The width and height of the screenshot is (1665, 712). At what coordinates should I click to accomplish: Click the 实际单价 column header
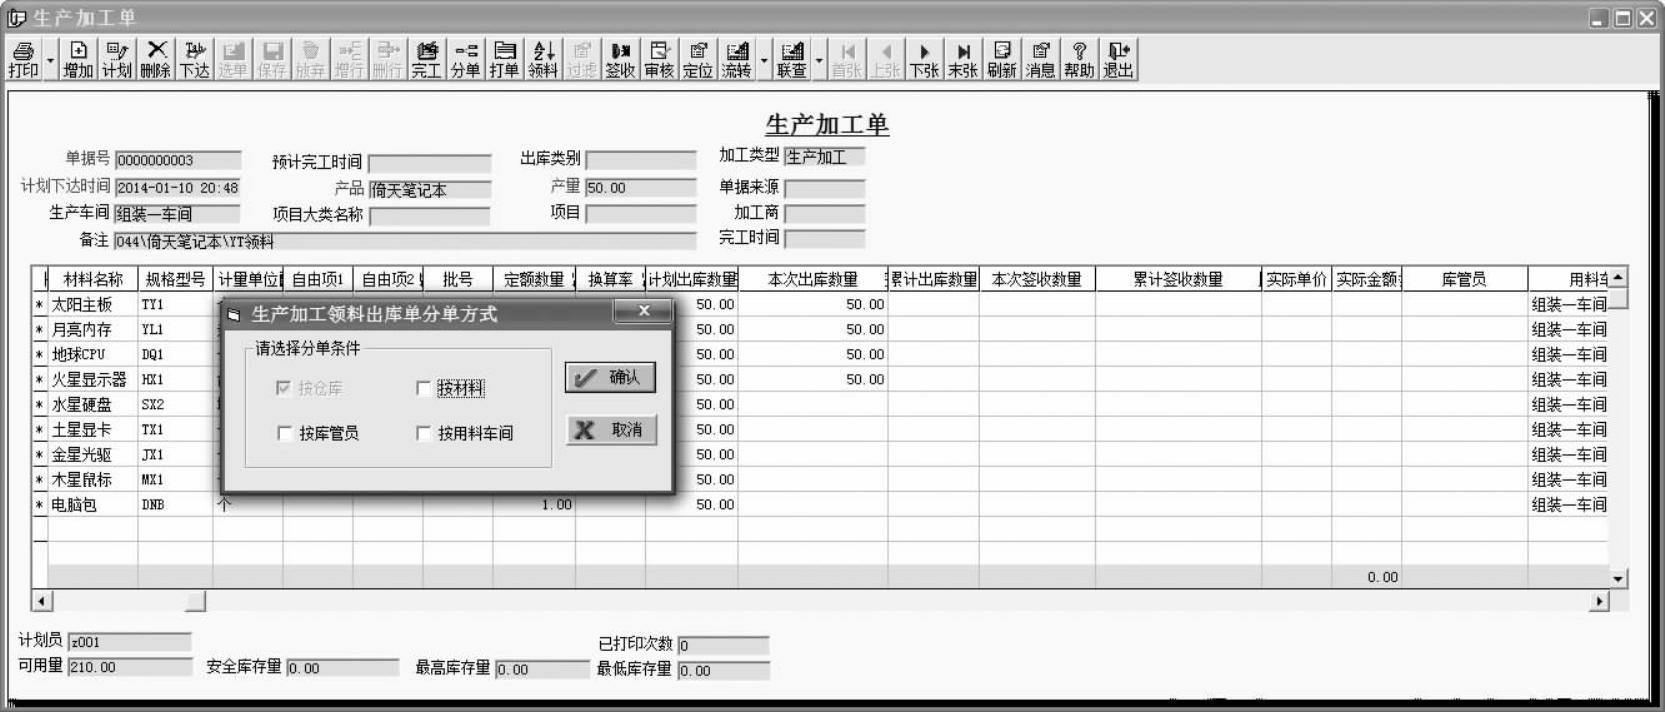(x=1296, y=279)
